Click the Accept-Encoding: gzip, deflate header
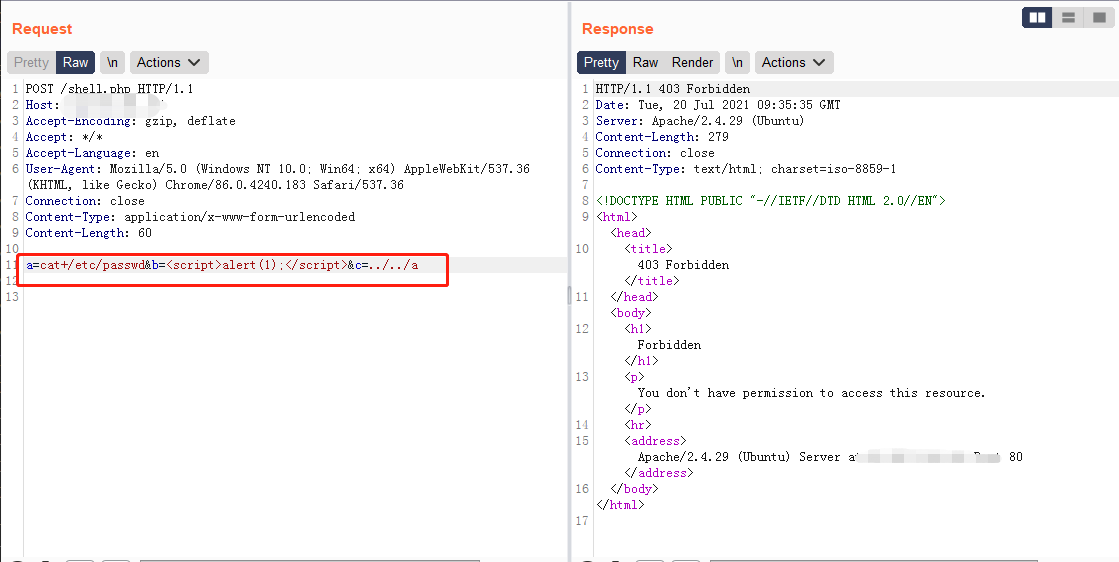1119x562 pixels. 131,121
